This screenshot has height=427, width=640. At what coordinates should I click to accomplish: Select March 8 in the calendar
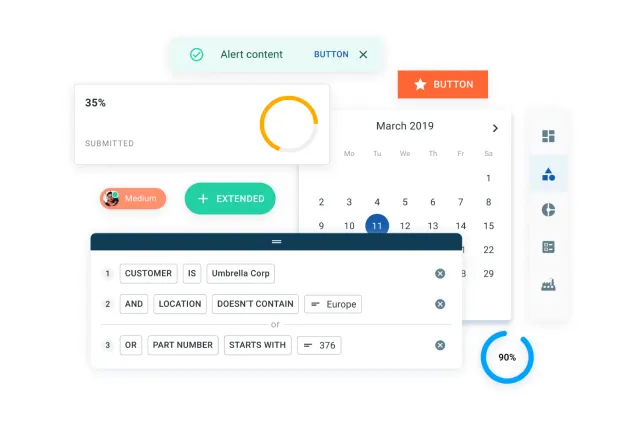click(488, 202)
